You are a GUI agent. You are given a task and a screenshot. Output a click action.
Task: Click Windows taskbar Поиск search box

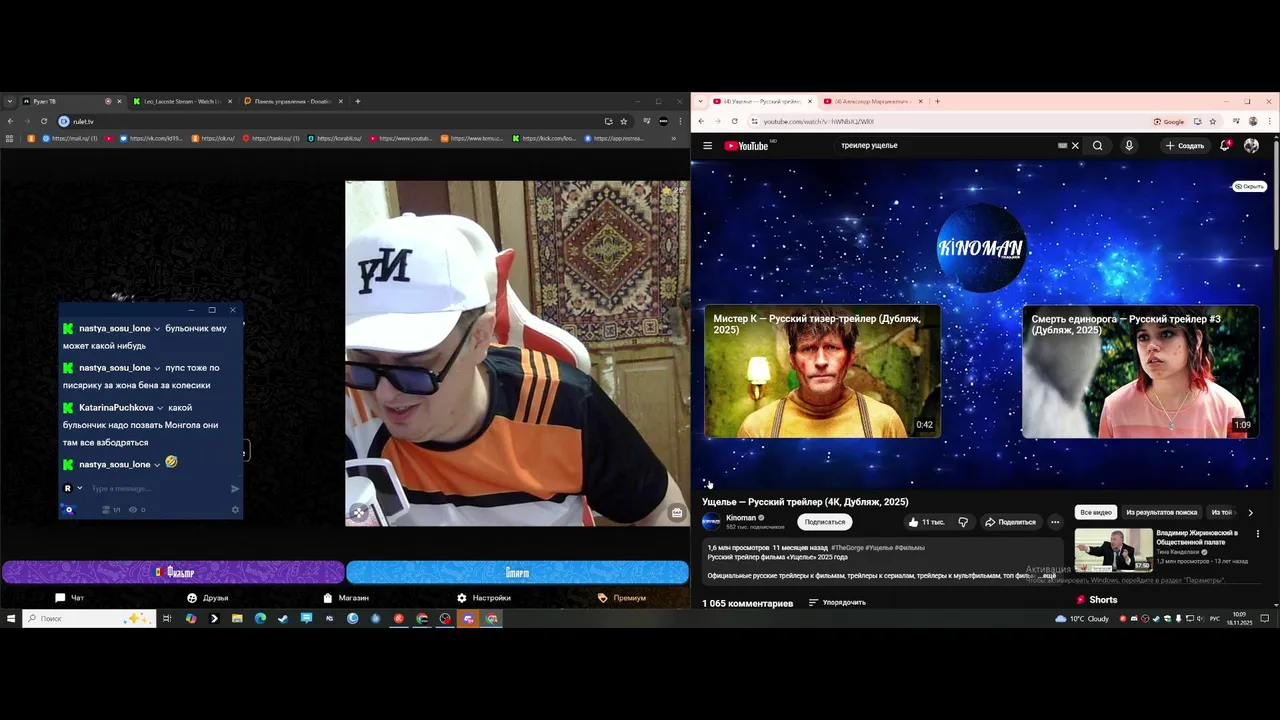tap(89, 619)
